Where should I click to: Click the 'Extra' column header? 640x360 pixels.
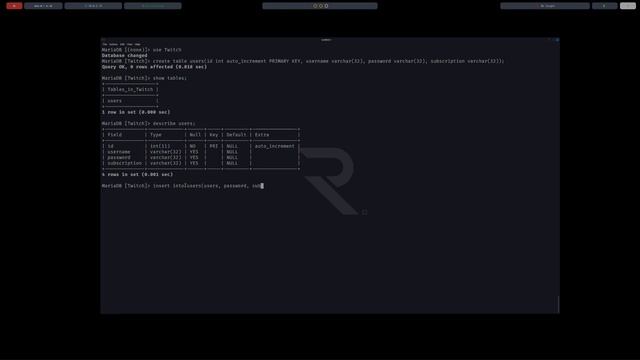click(262, 135)
